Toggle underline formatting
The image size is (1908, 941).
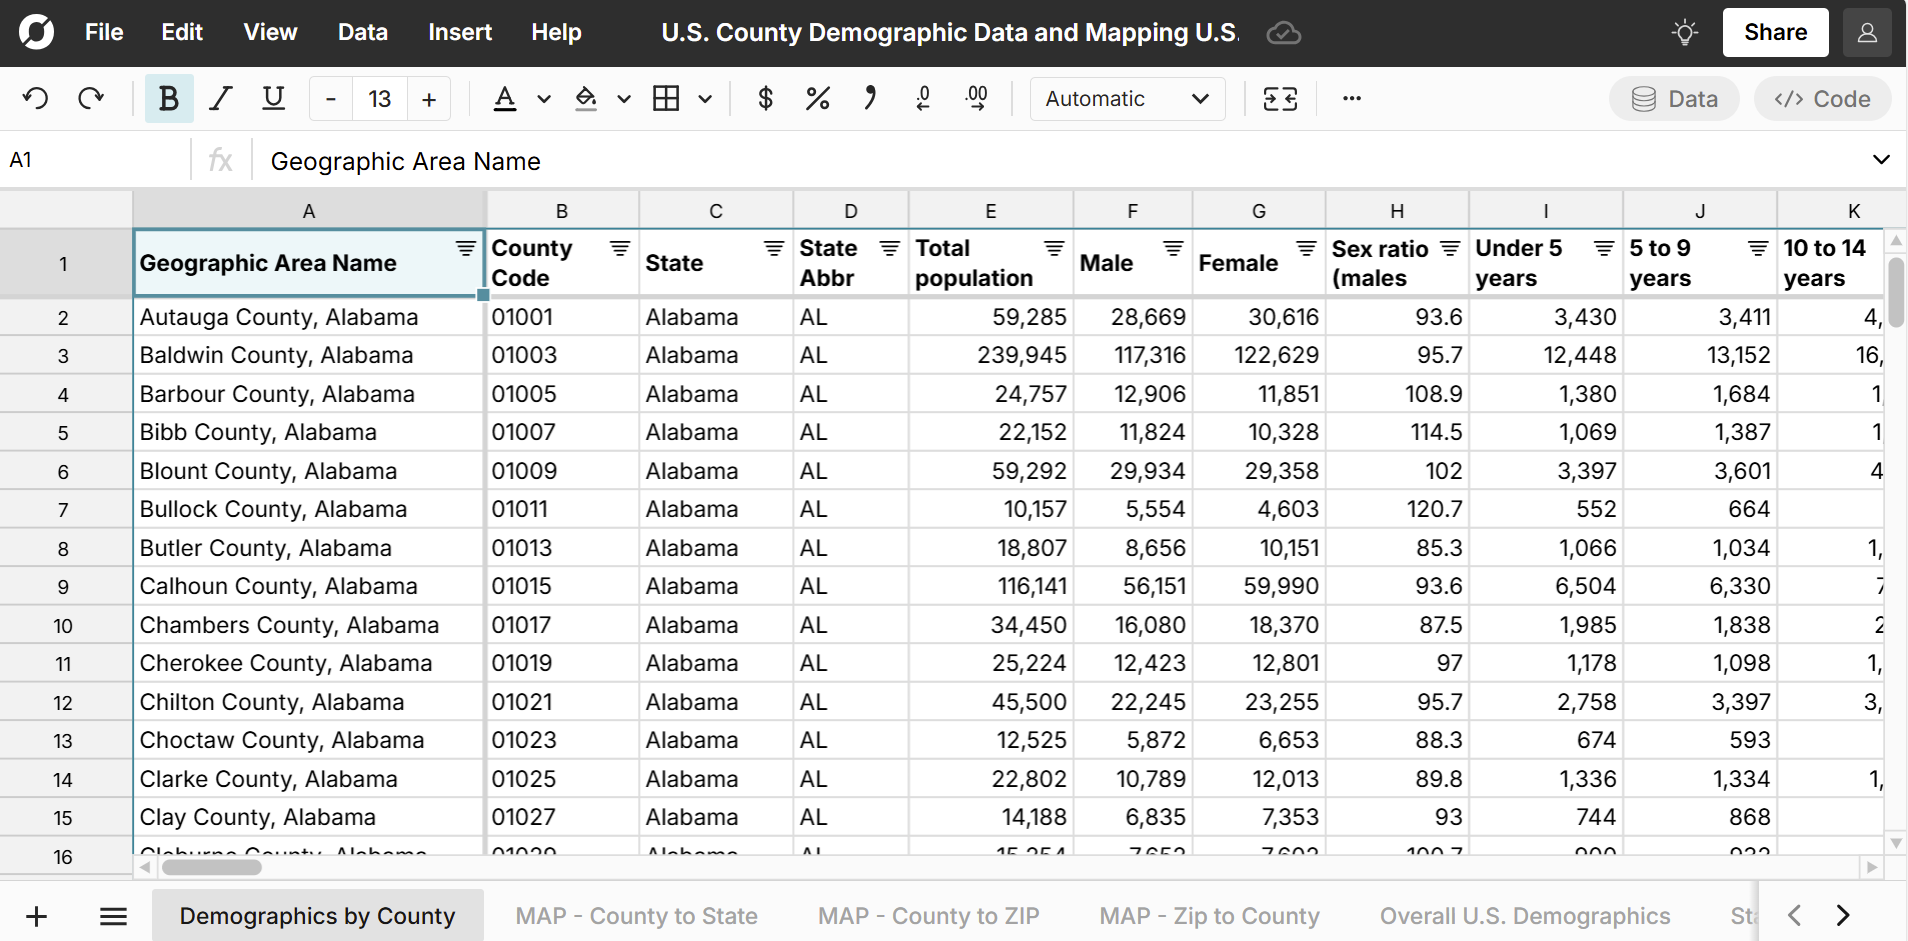tap(272, 98)
